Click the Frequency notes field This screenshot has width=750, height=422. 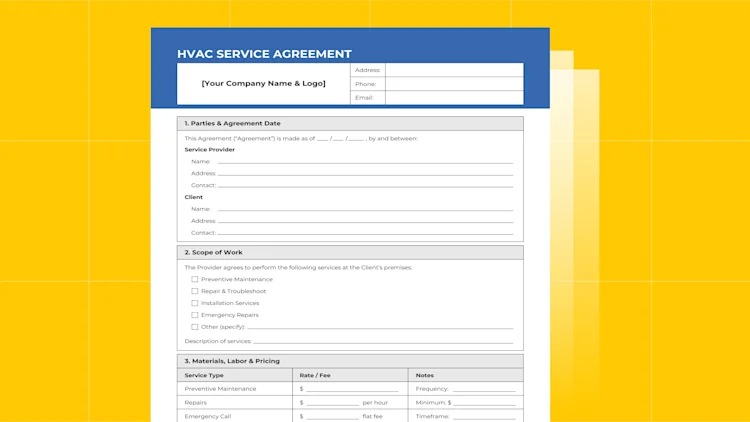pyautogui.click(x=484, y=389)
